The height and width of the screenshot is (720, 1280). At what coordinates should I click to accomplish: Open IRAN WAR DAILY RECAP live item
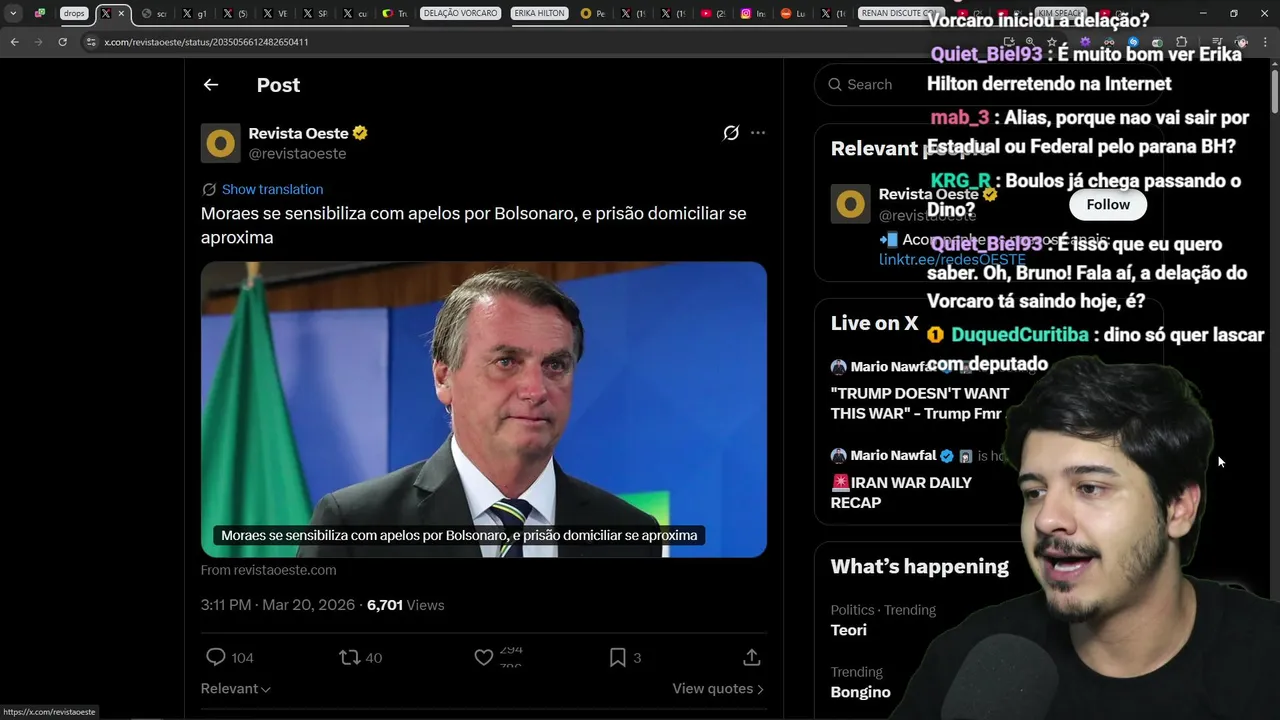click(x=901, y=492)
